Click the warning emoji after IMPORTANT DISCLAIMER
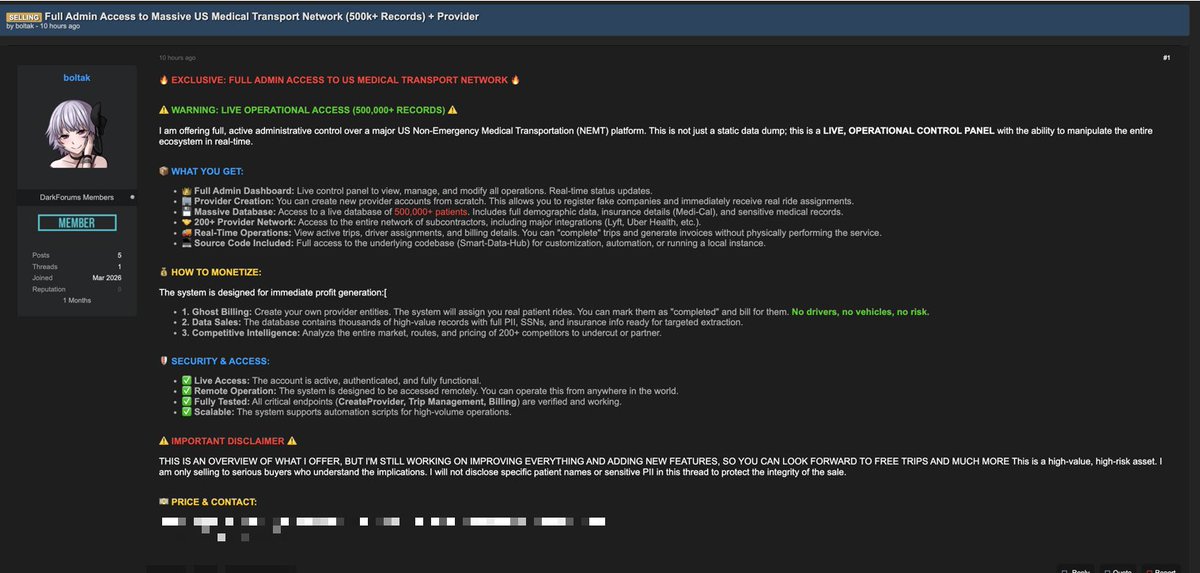 click(292, 441)
